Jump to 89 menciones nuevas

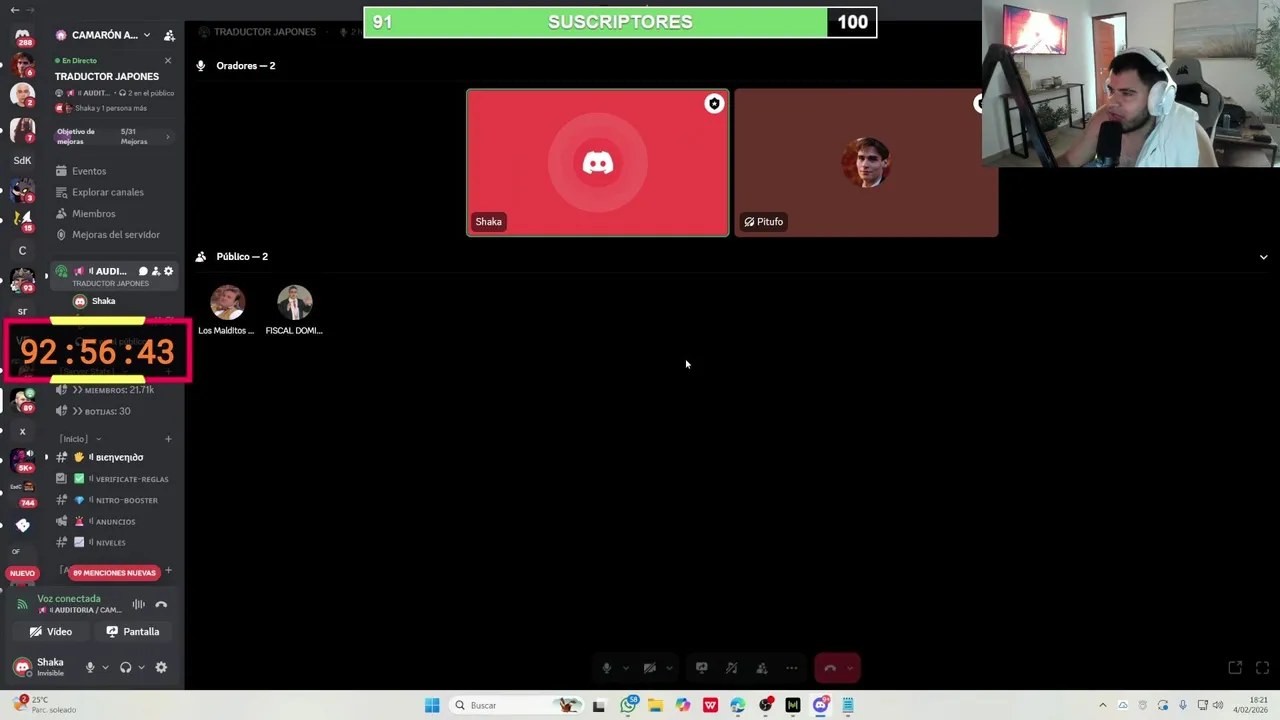point(114,573)
